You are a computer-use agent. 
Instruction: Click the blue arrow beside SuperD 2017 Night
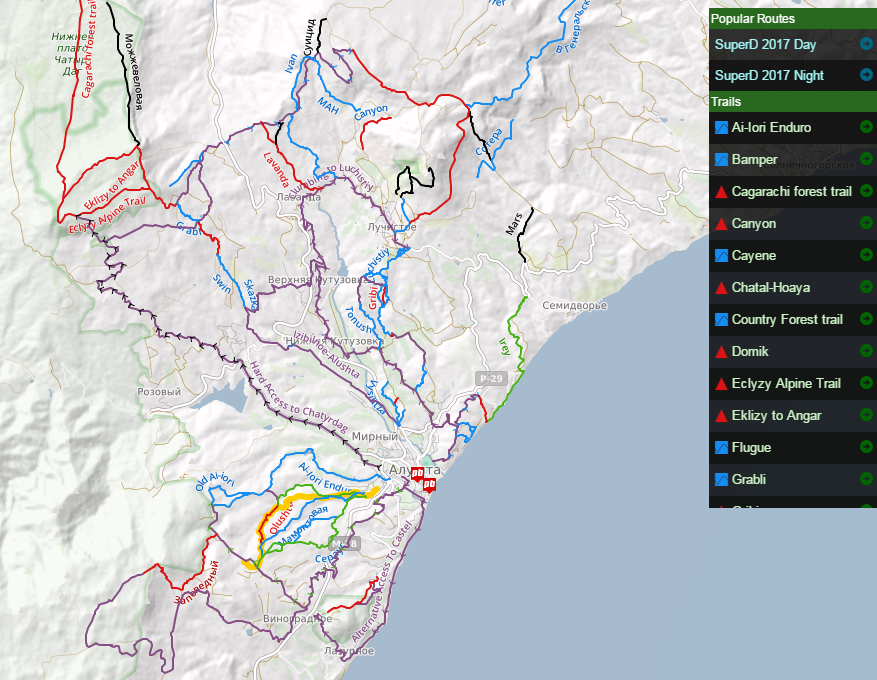(866, 75)
